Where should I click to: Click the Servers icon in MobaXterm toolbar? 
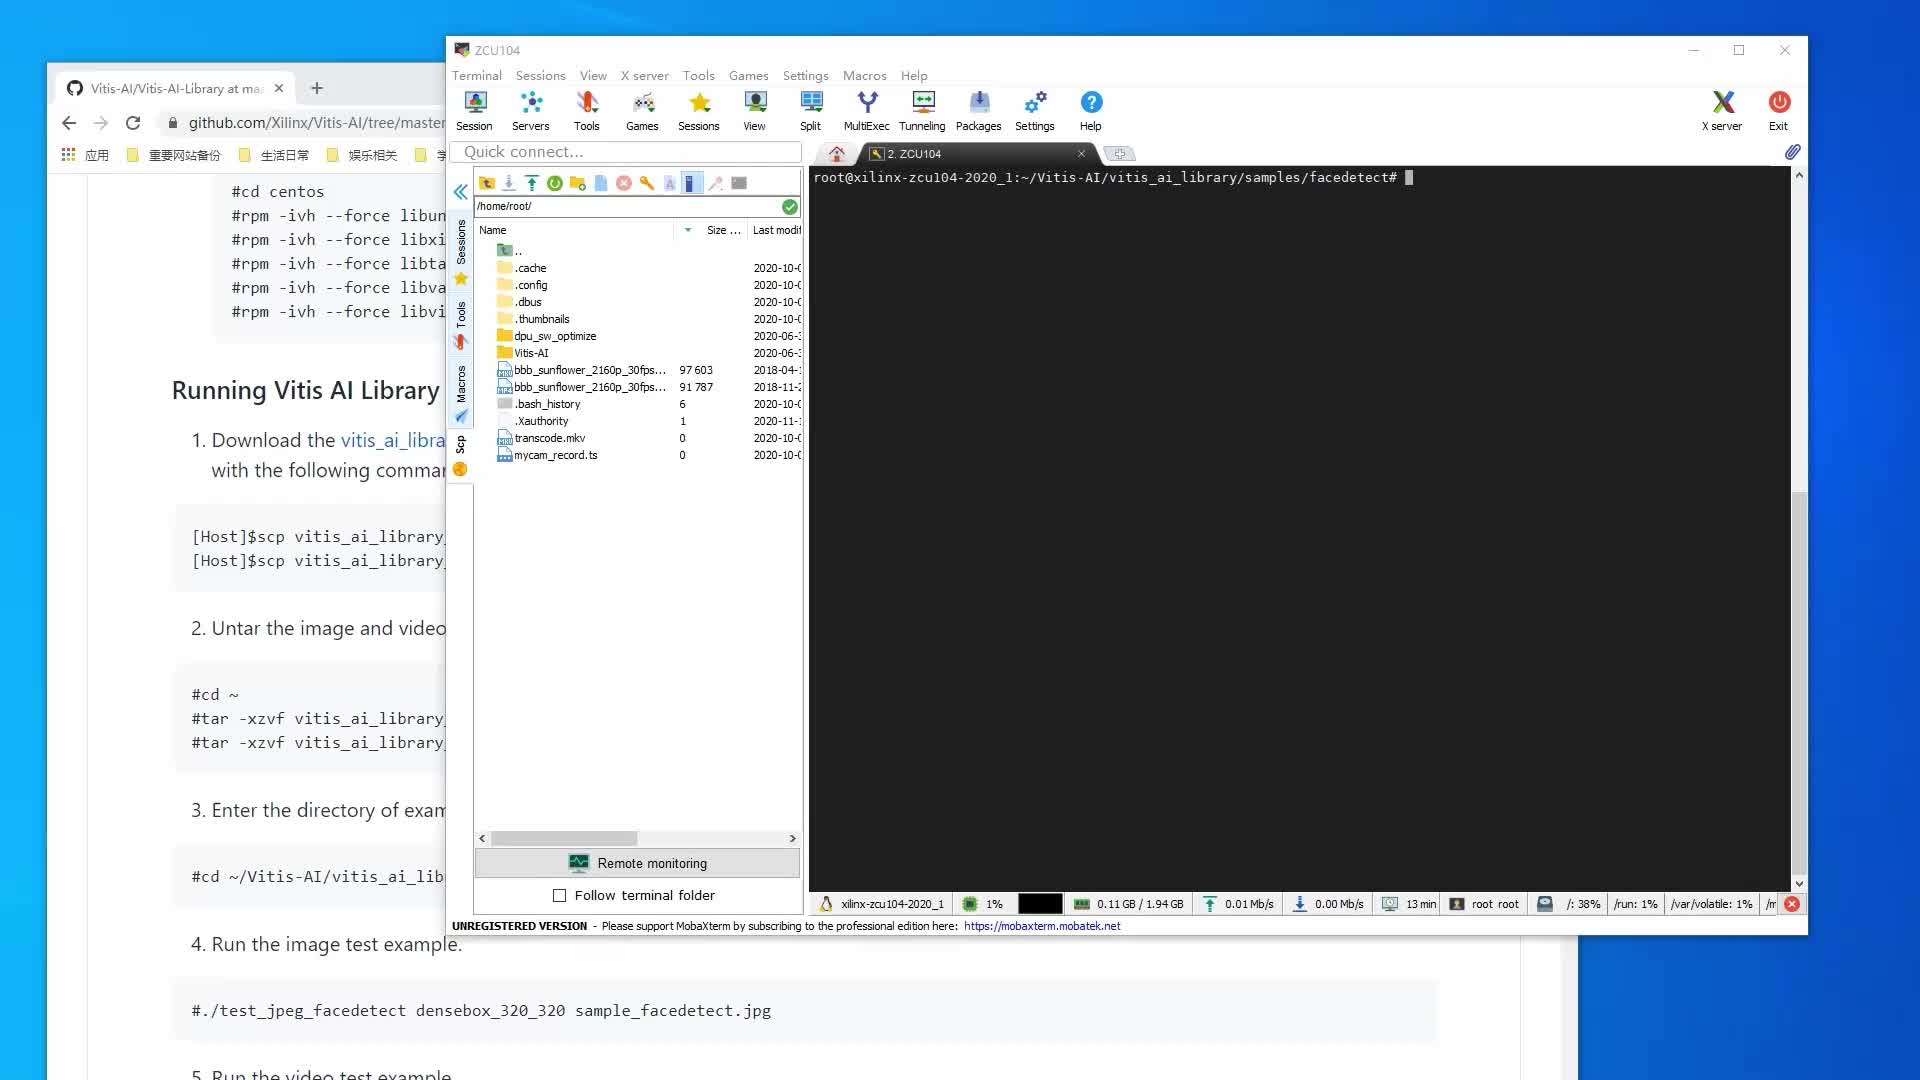click(531, 109)
